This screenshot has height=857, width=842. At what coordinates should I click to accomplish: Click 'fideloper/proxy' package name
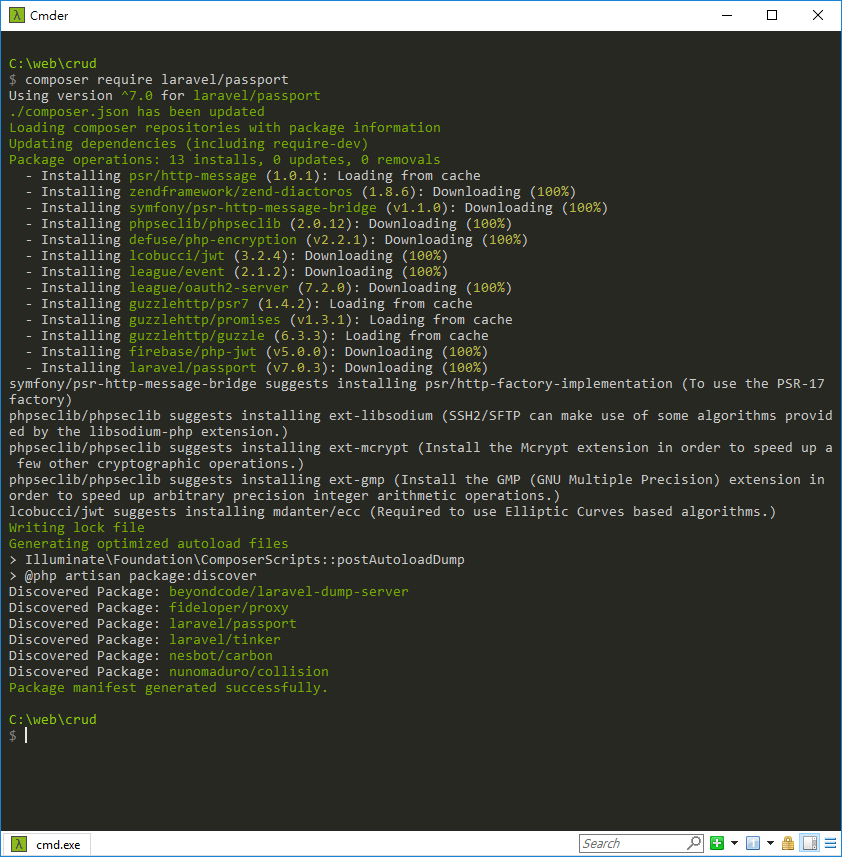[x=228, y=608]
